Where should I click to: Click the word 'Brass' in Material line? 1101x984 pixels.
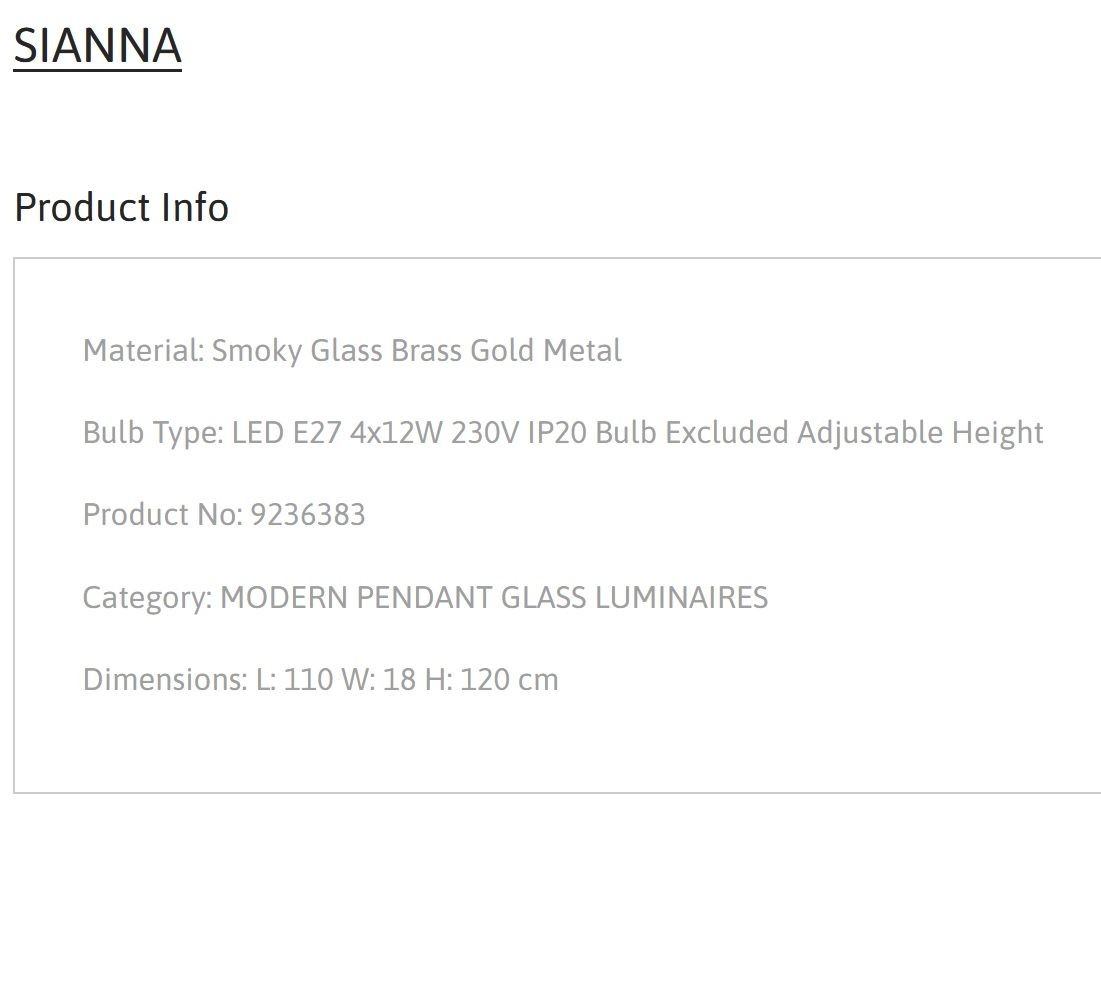(x=426, y=350)
